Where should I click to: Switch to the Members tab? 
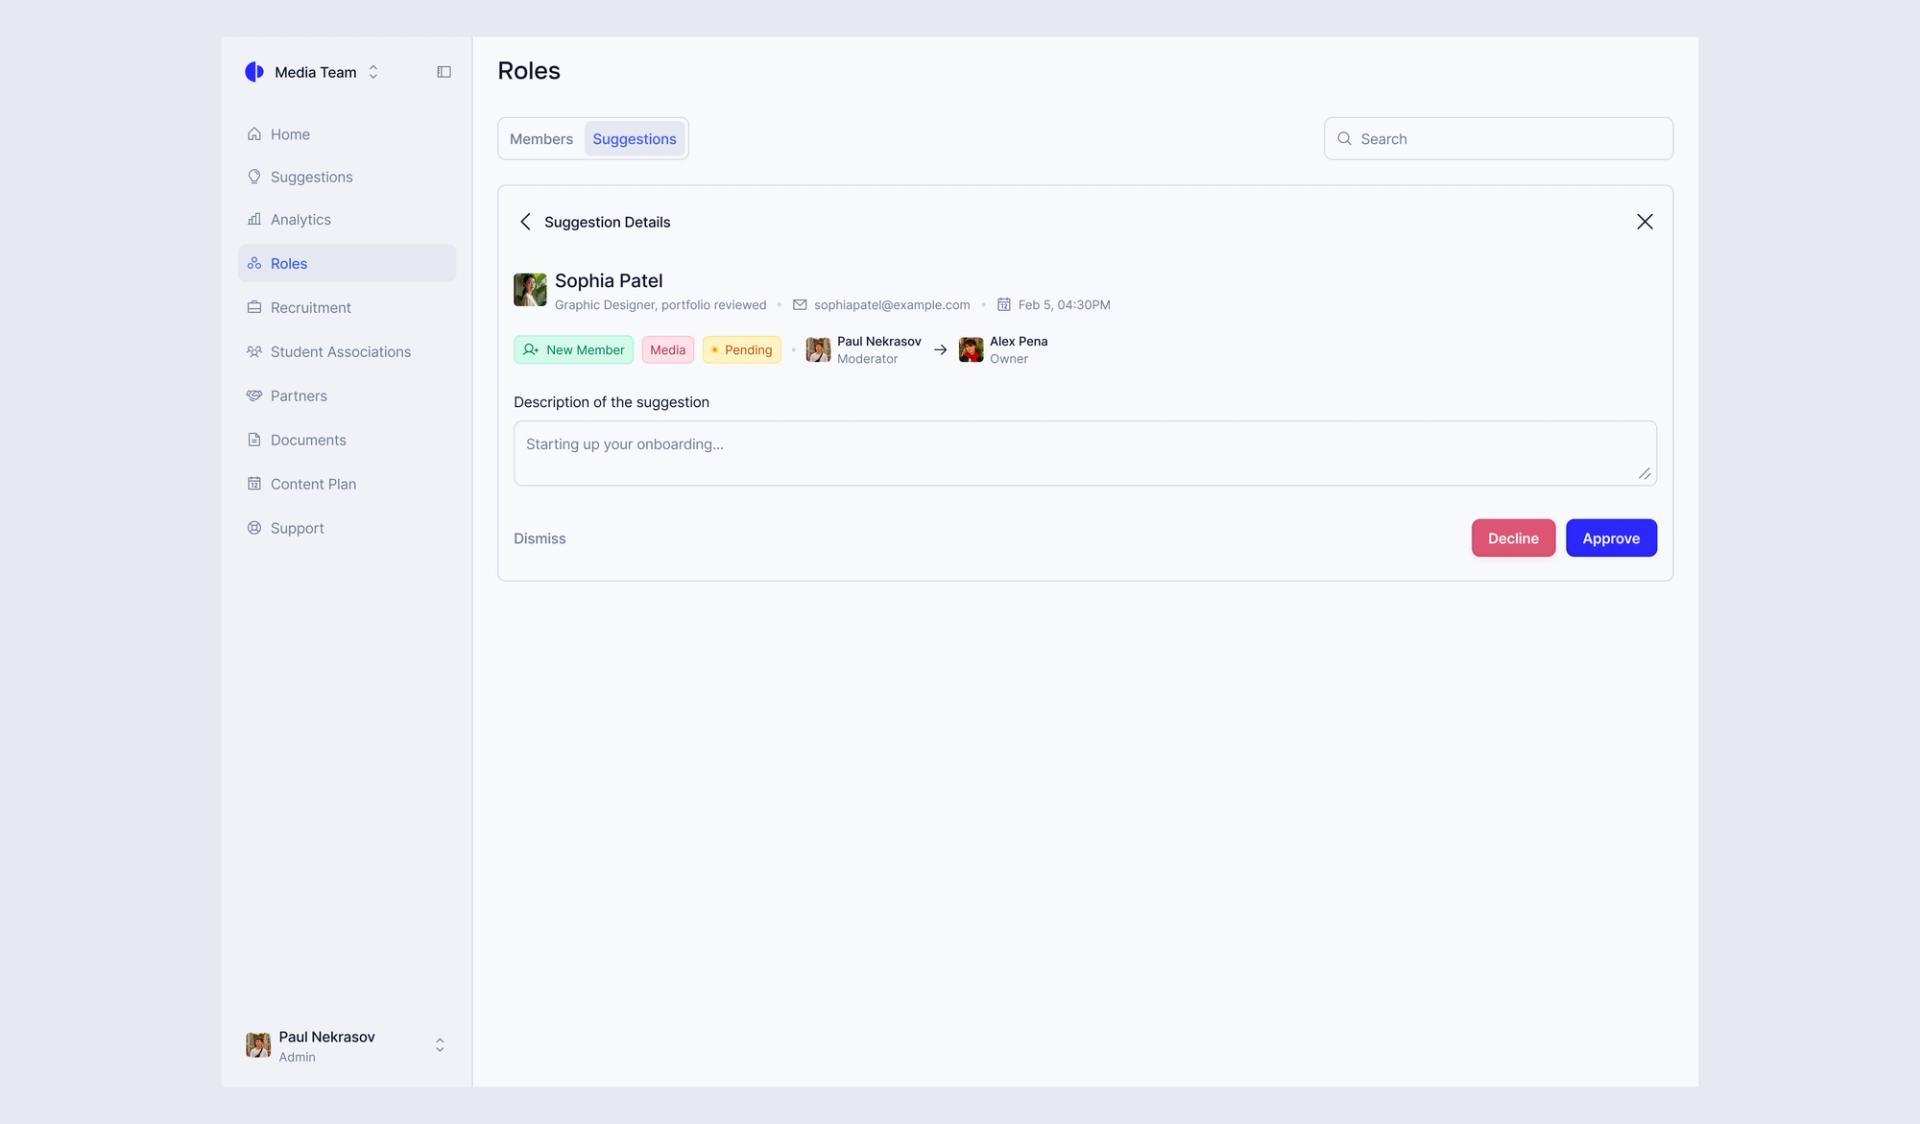[x=541, y=139]
